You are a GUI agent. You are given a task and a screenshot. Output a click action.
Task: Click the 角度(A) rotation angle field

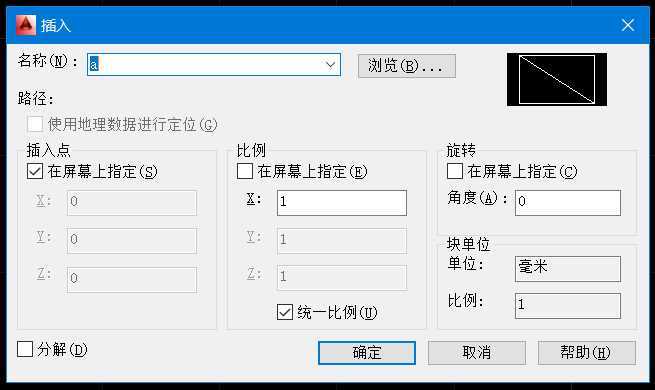pos(568,203)
